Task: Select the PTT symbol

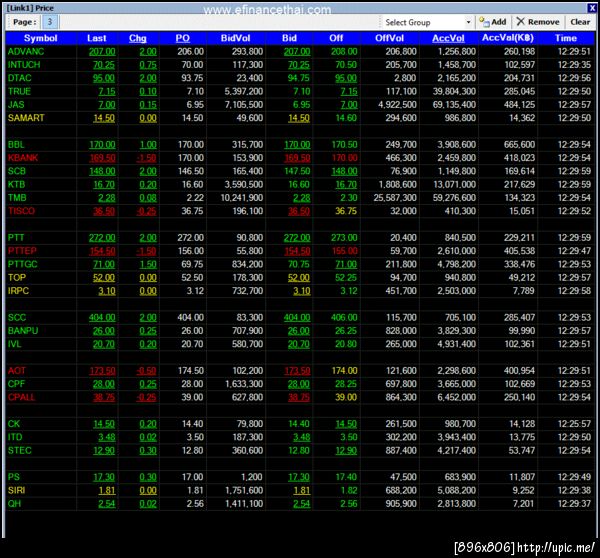Action: (16, 238)
